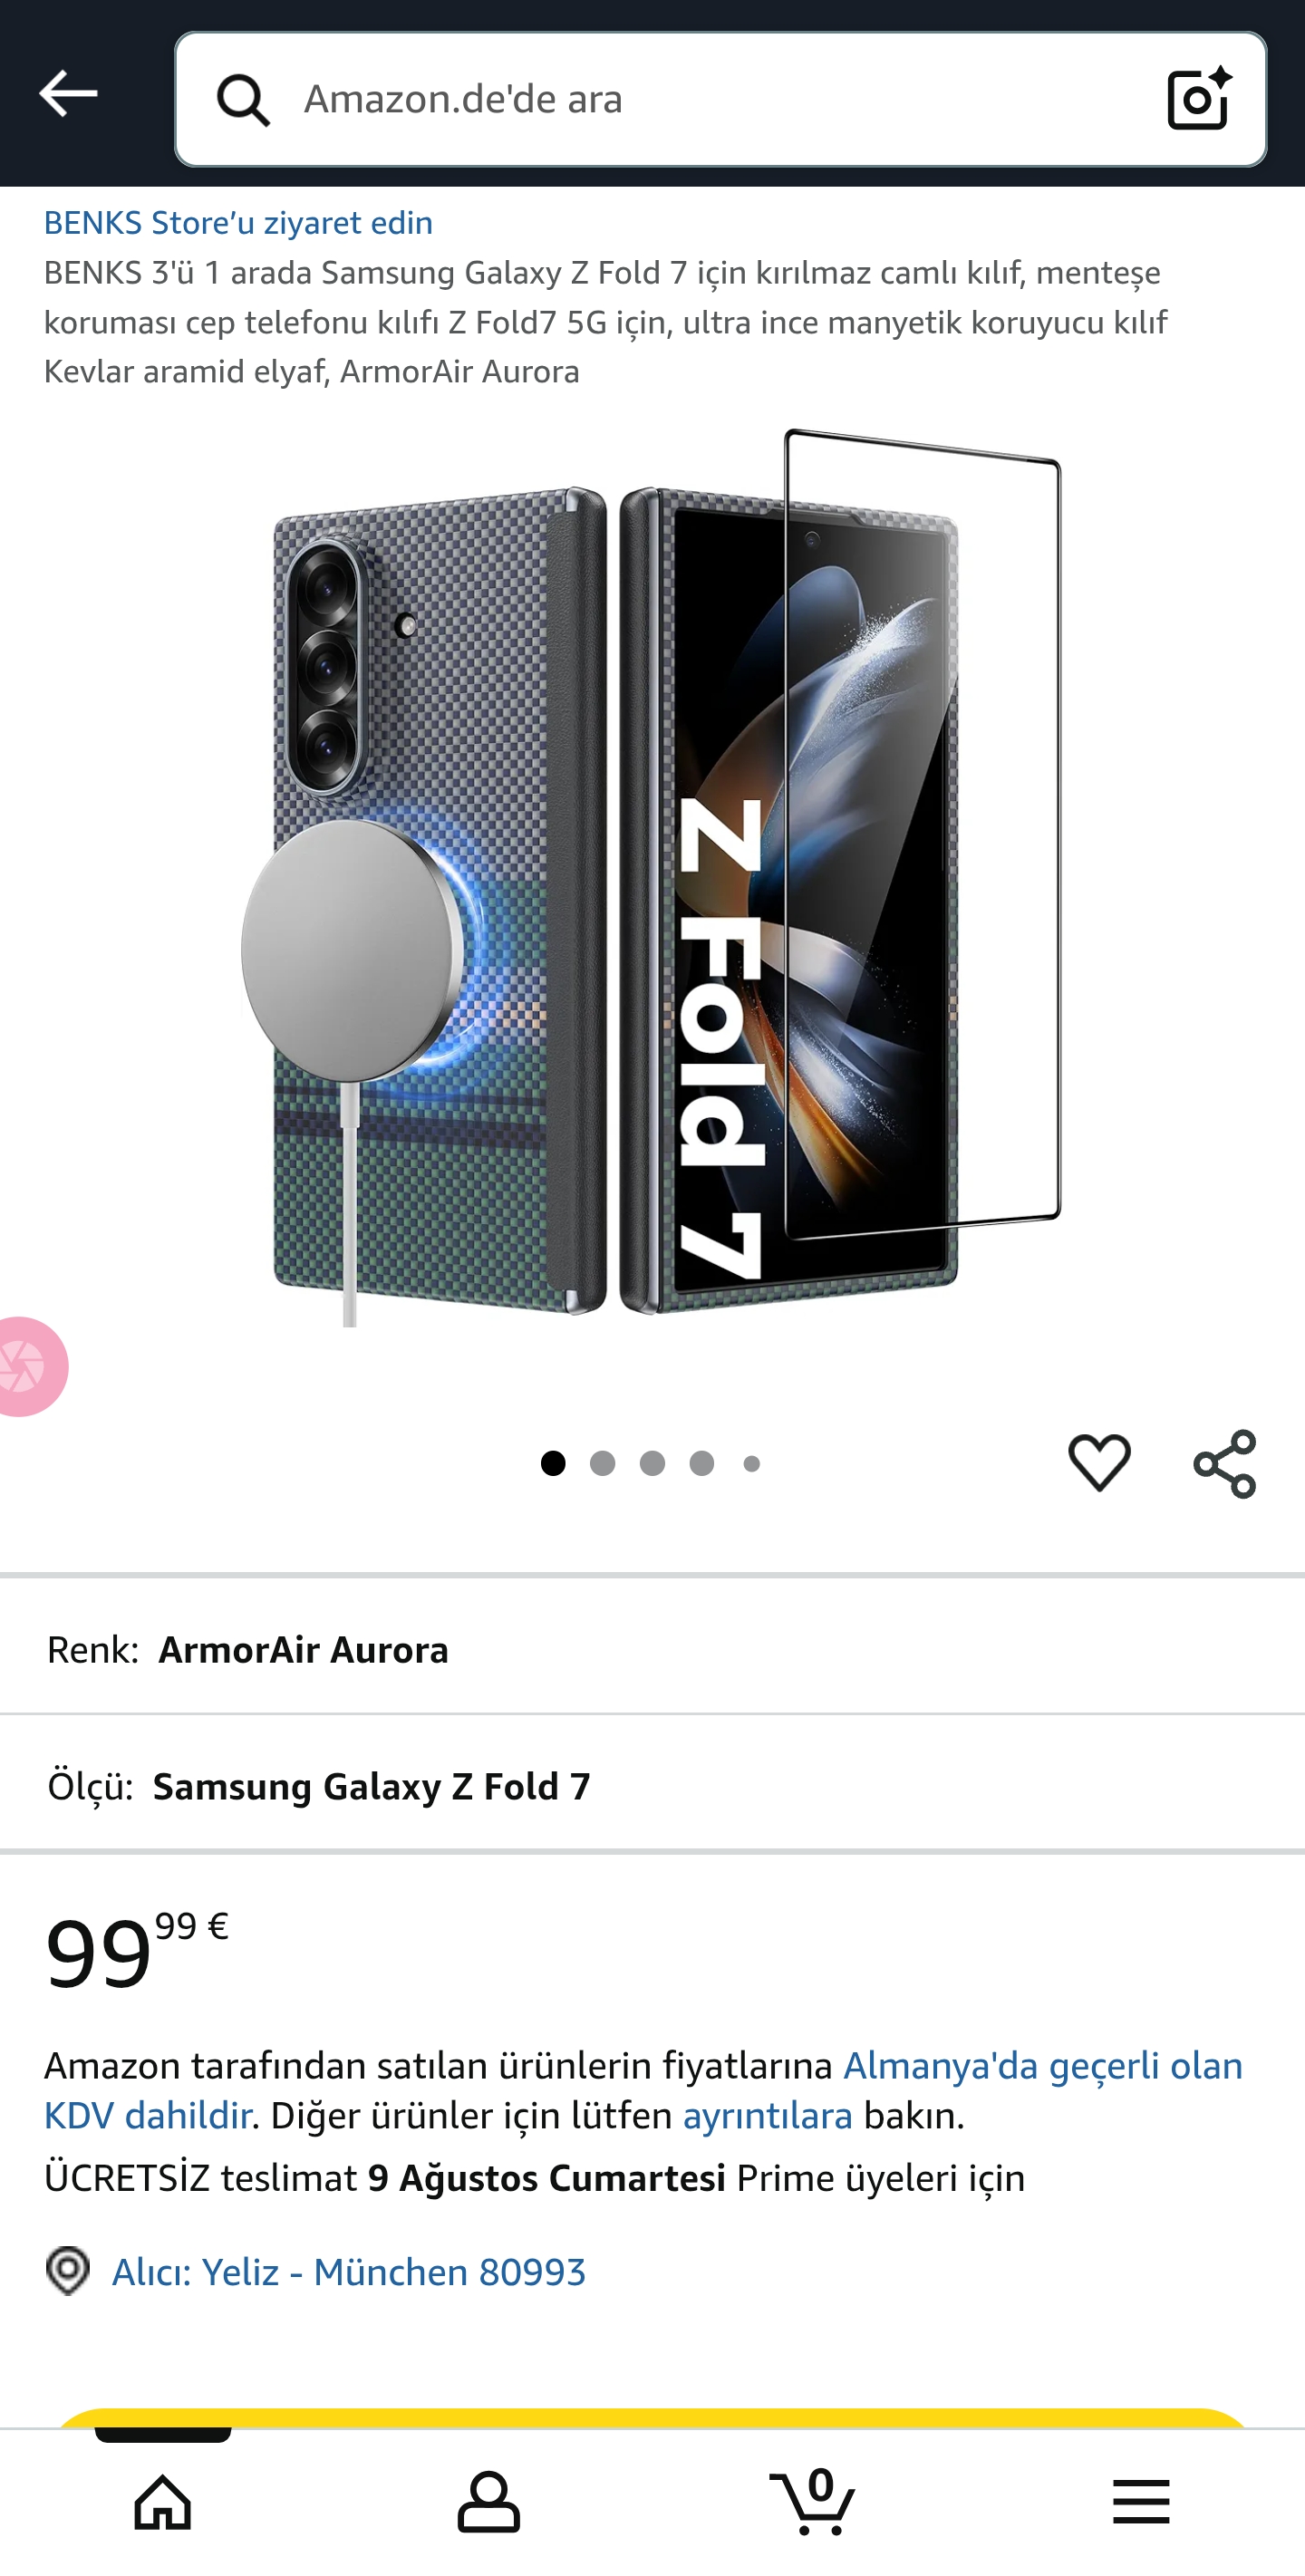Open Almanya'da geçerli olan KDV dahildir link
Screen dimensions: 1305x2576
pos(644,2091)
